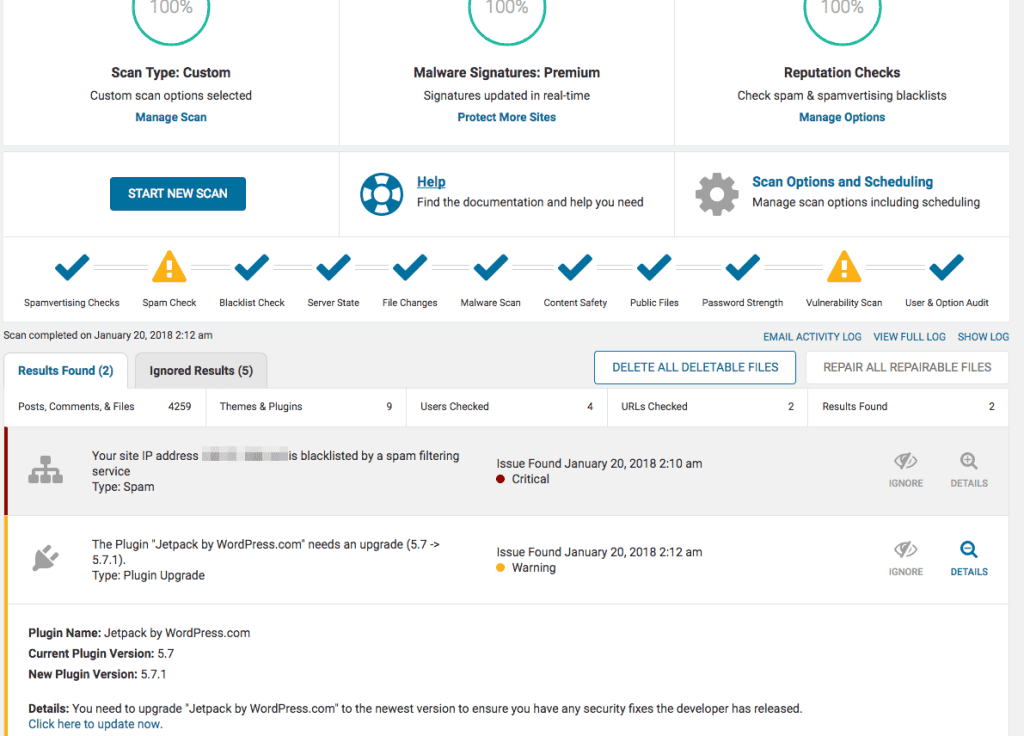1024x736 pixels.
Task: Ignore the blacklisted IP address issue
Action: click(906, 470)
